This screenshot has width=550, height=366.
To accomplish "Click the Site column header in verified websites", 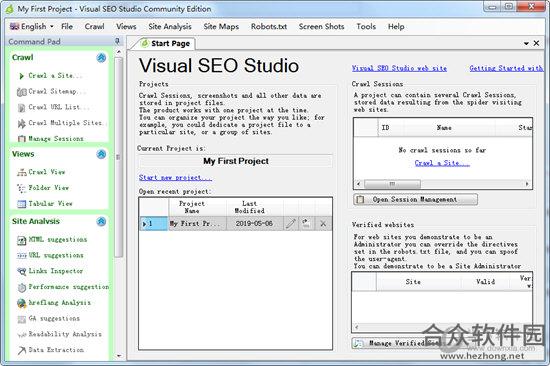I will pyautogui.click(x=418, y=282).
